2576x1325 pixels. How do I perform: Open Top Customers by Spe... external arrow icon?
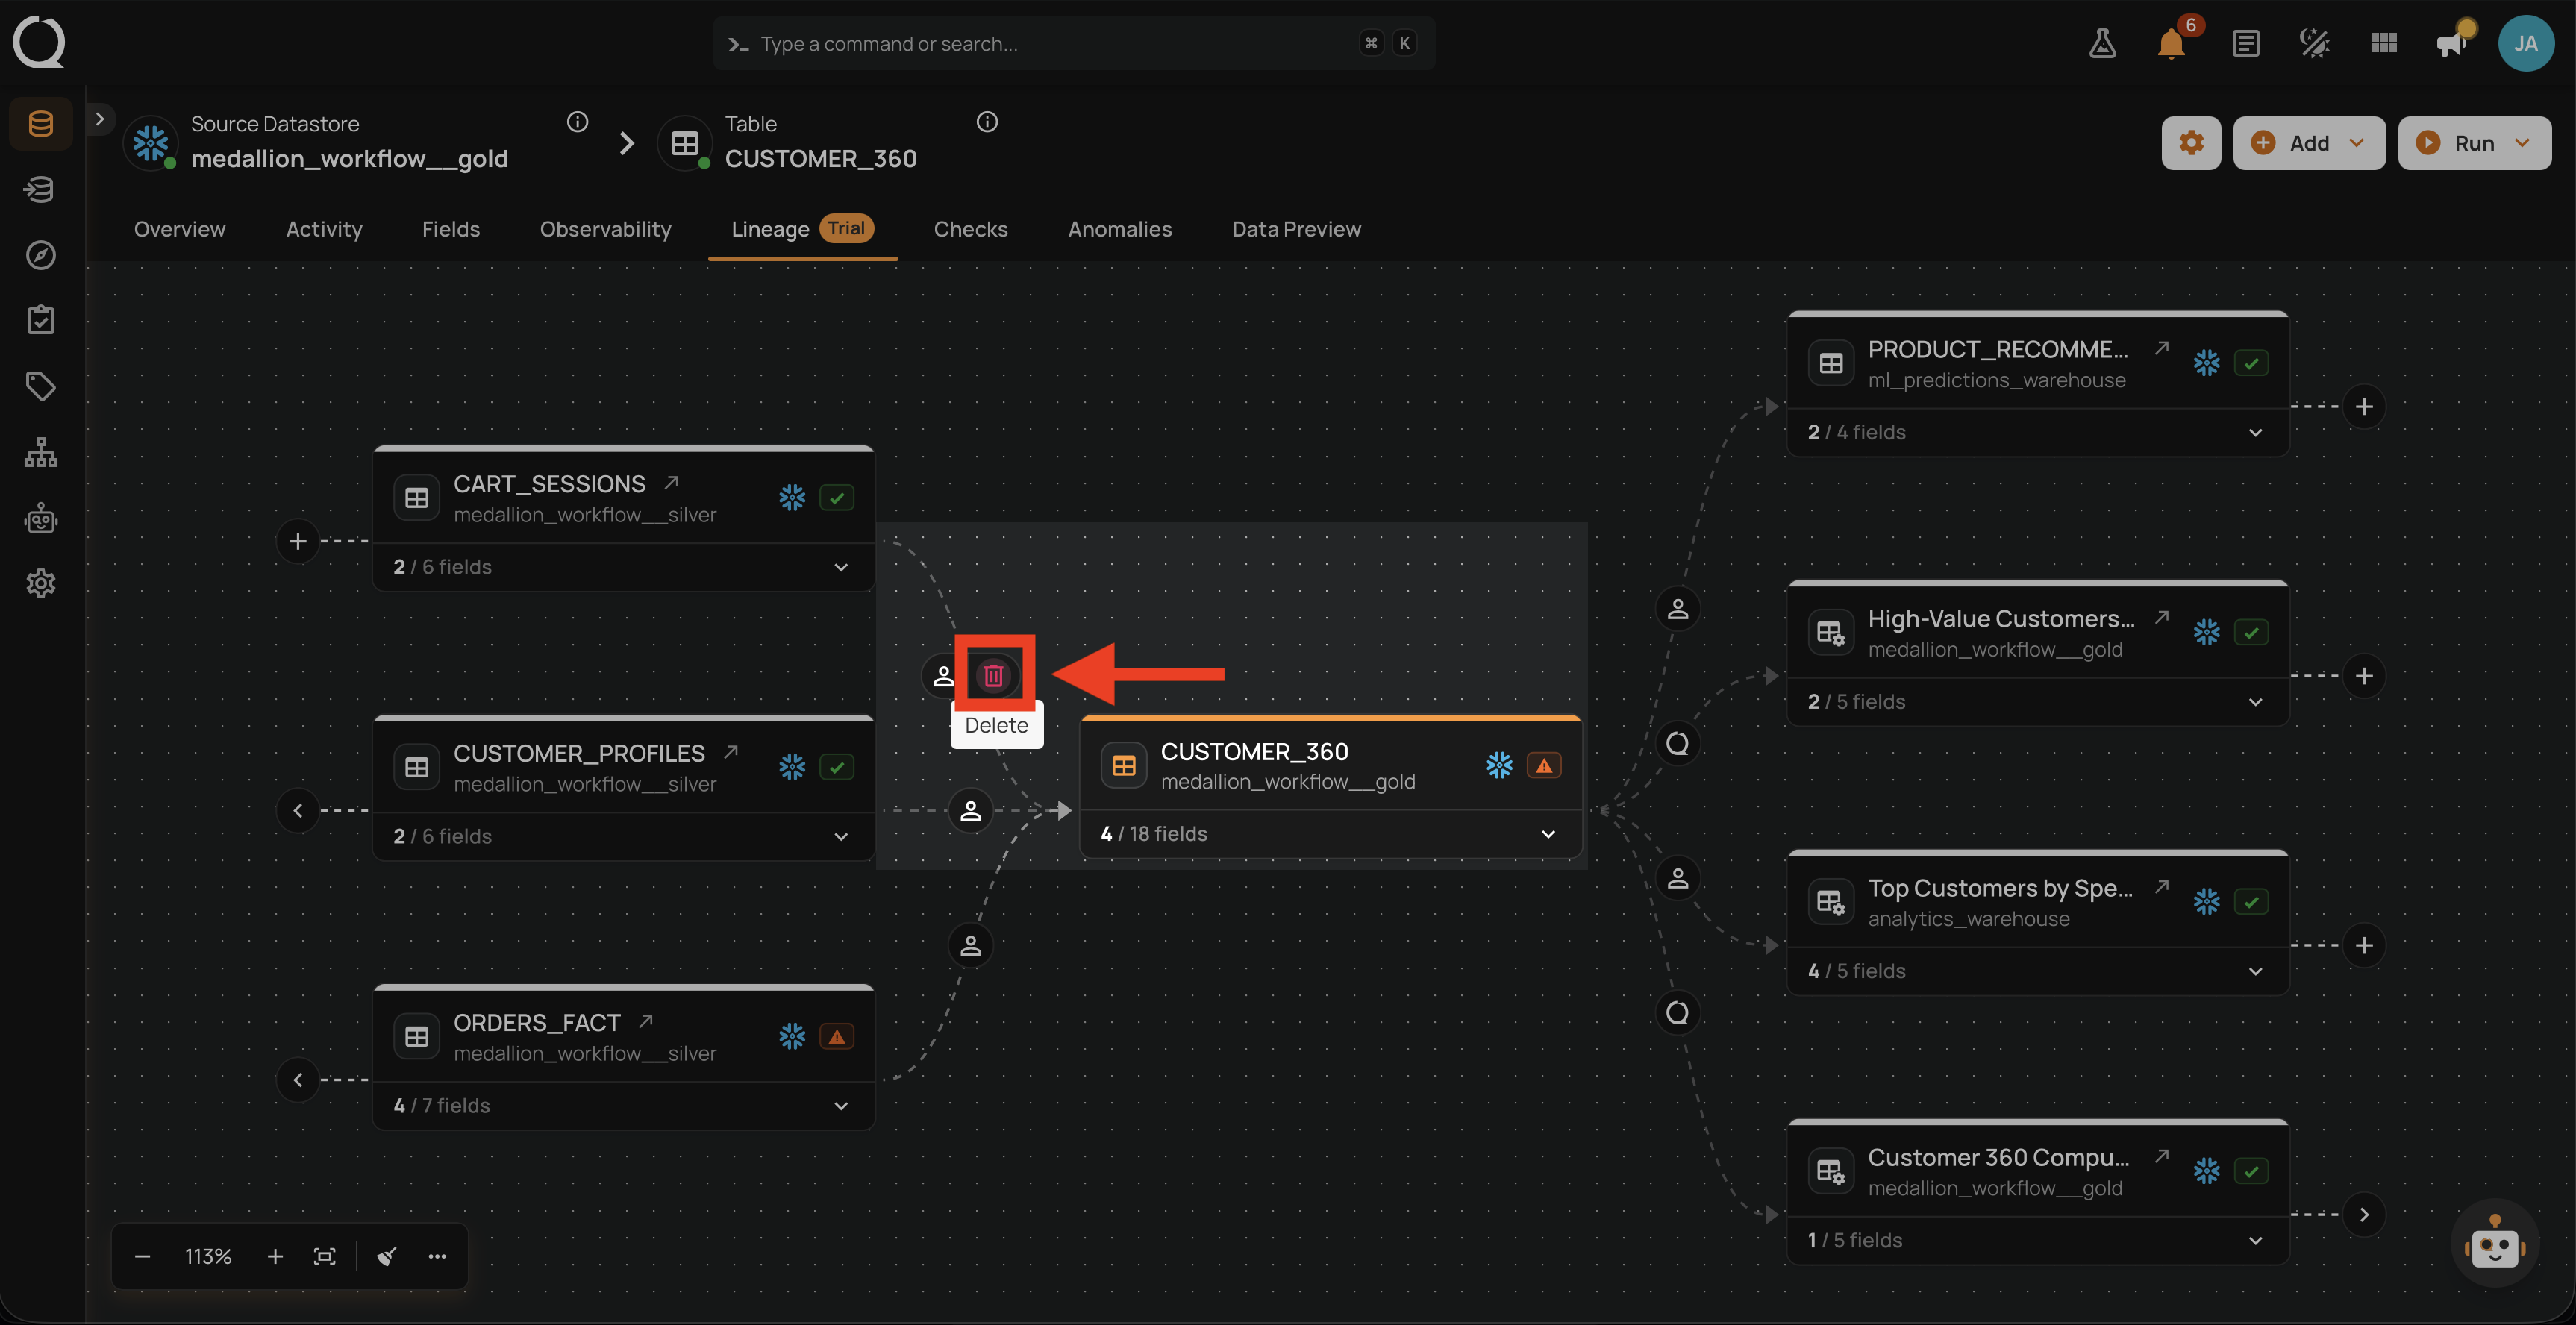[2161, 886]
